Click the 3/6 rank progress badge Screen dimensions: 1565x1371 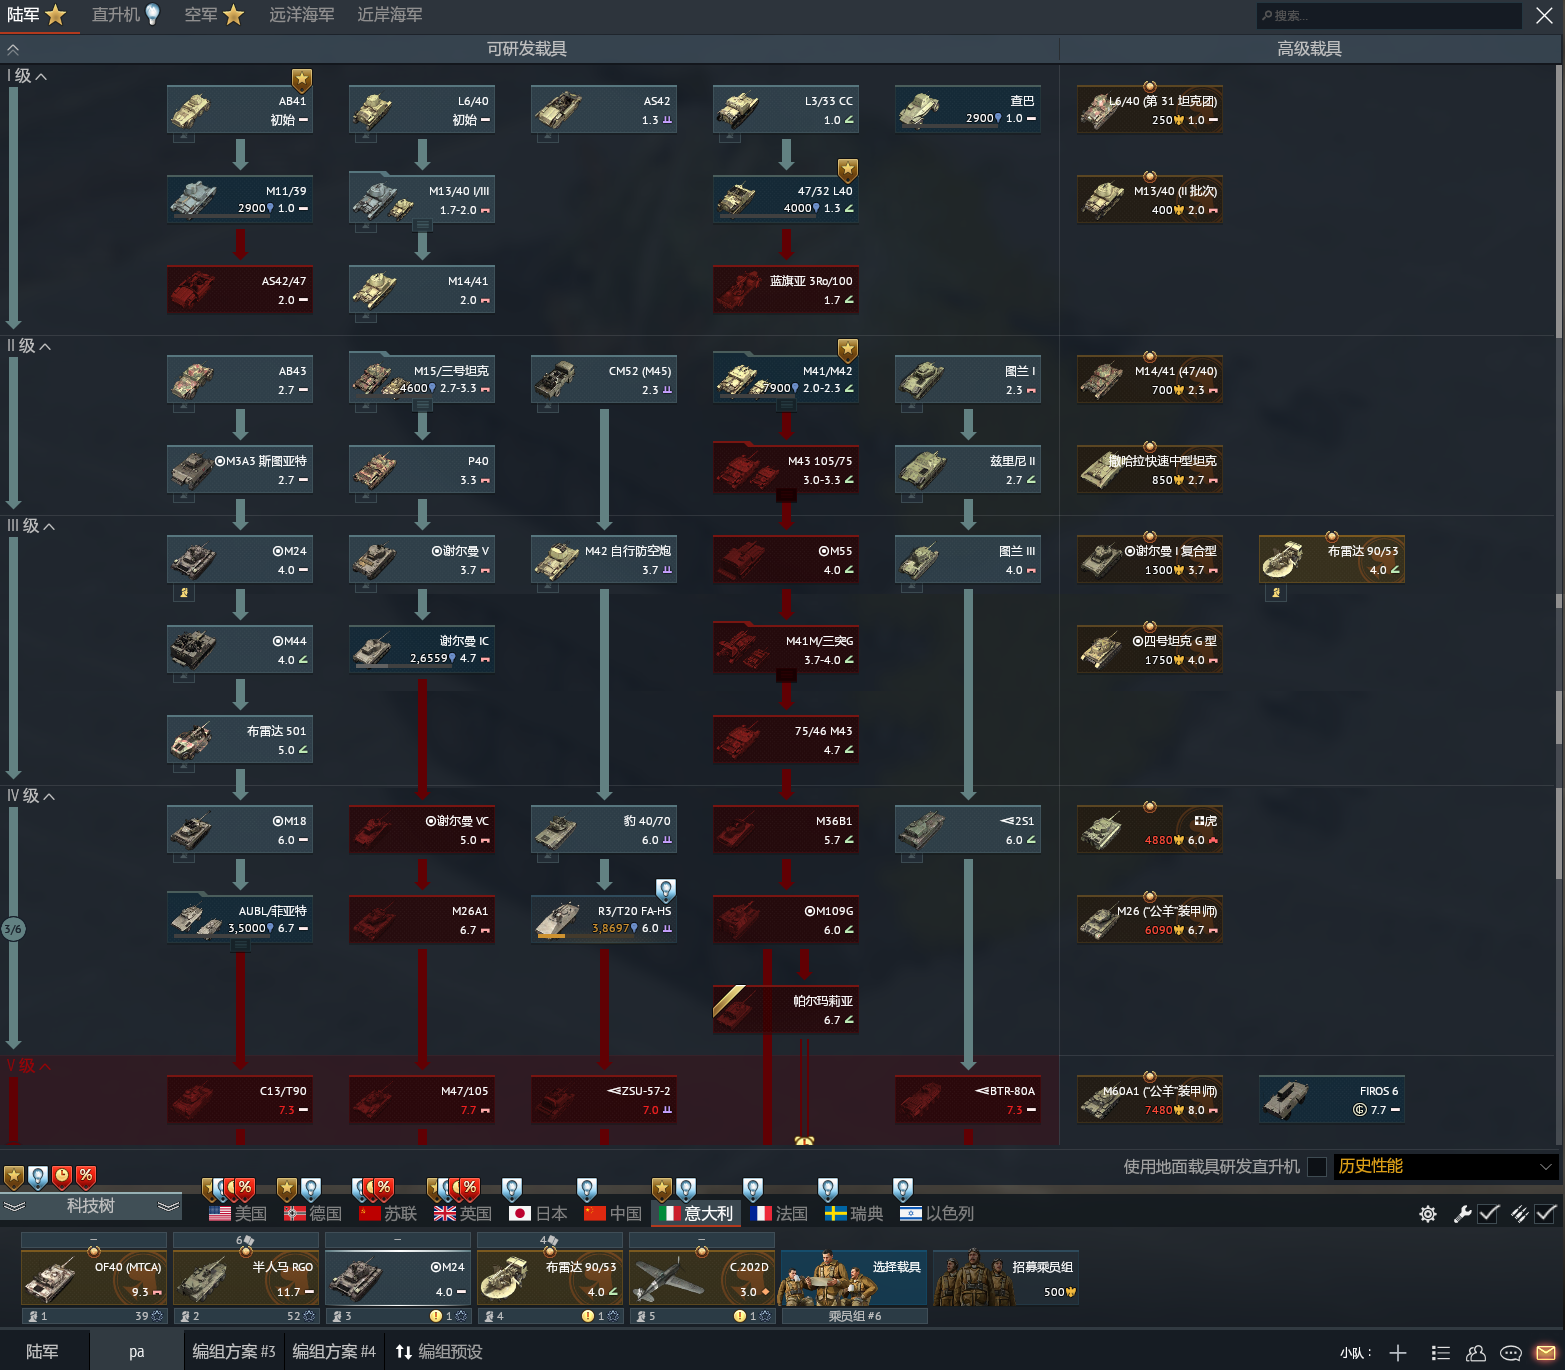click(13, 929)
